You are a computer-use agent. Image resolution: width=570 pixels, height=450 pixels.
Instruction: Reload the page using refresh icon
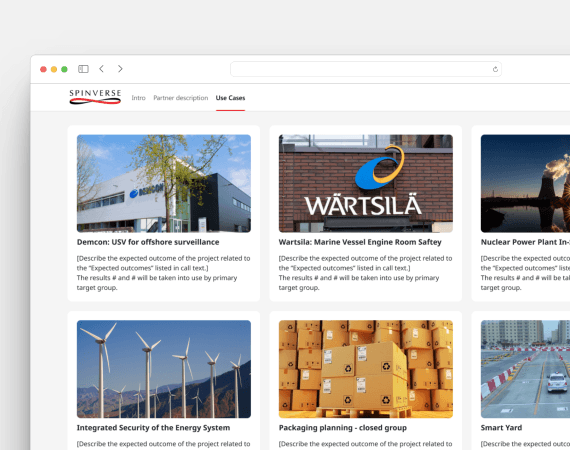(495, 69)
